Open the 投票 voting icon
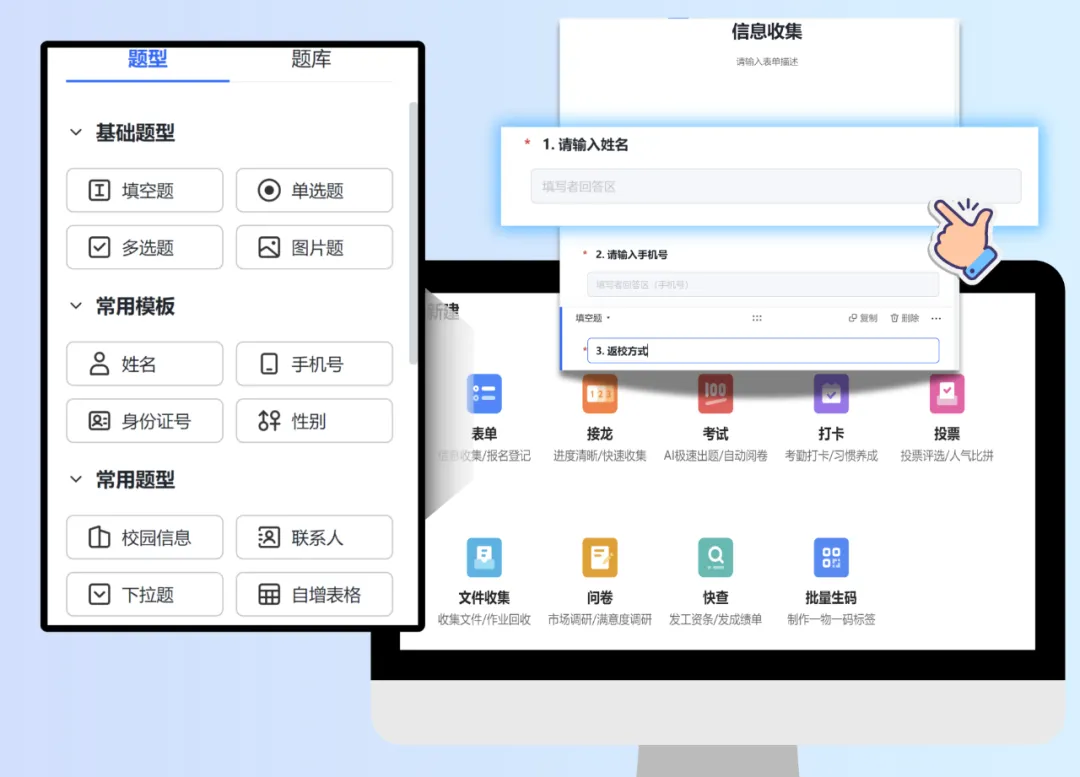Image resolution: width=1080 pixels, height=777 pixels. [x=946, y=394]
